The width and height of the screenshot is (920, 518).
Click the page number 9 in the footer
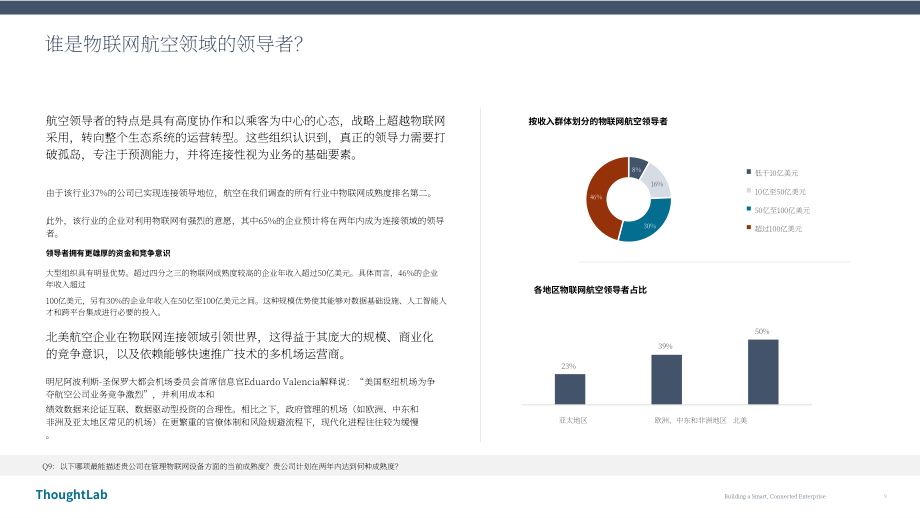click(x=885, y=496)
